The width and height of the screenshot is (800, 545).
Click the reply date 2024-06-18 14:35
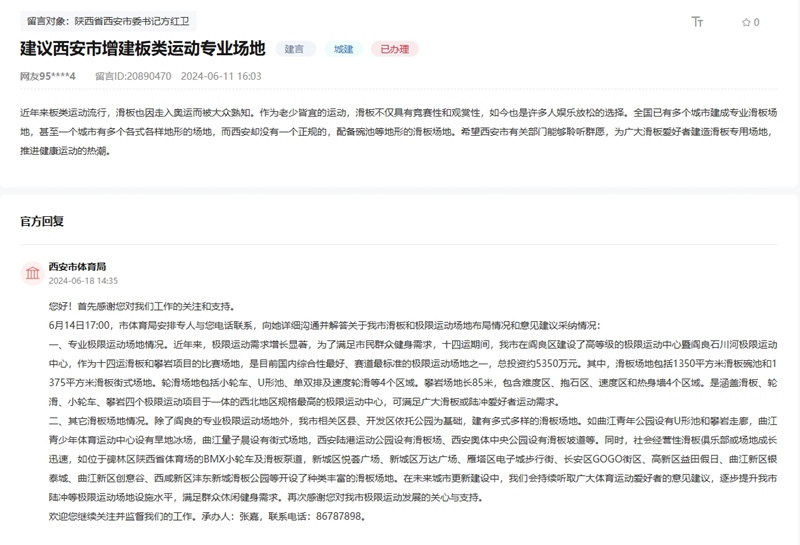point(83,281)
